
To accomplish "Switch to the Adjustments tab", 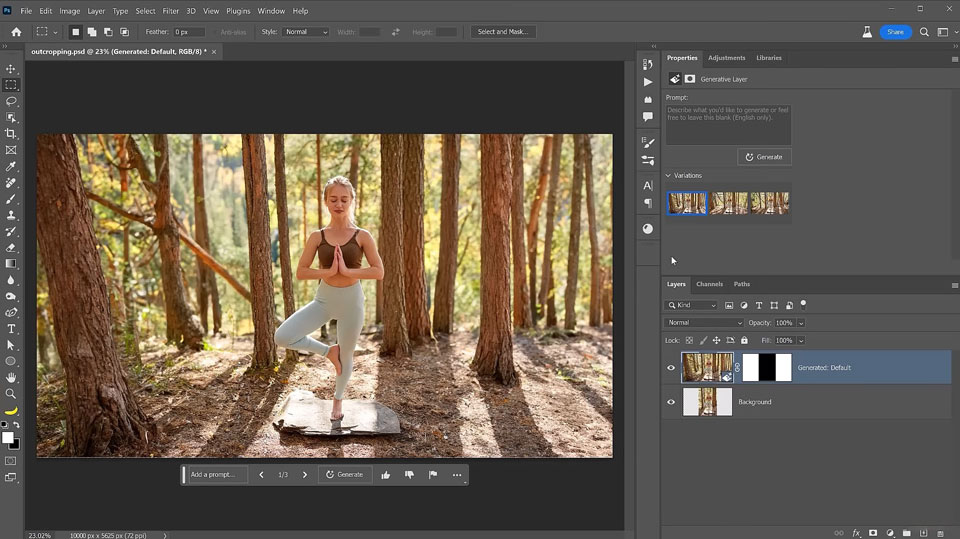I will 727,58.
